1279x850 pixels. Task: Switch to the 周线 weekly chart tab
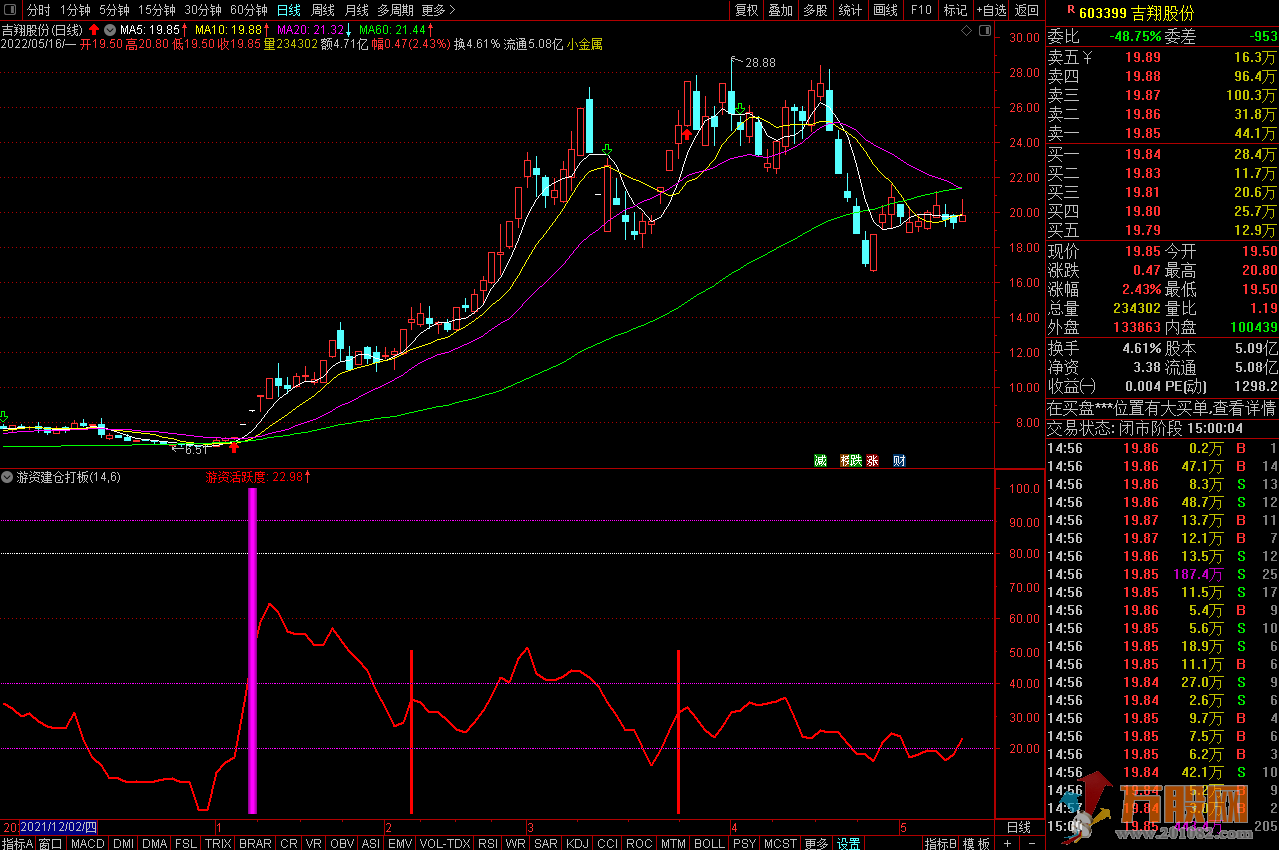[323, 10]
